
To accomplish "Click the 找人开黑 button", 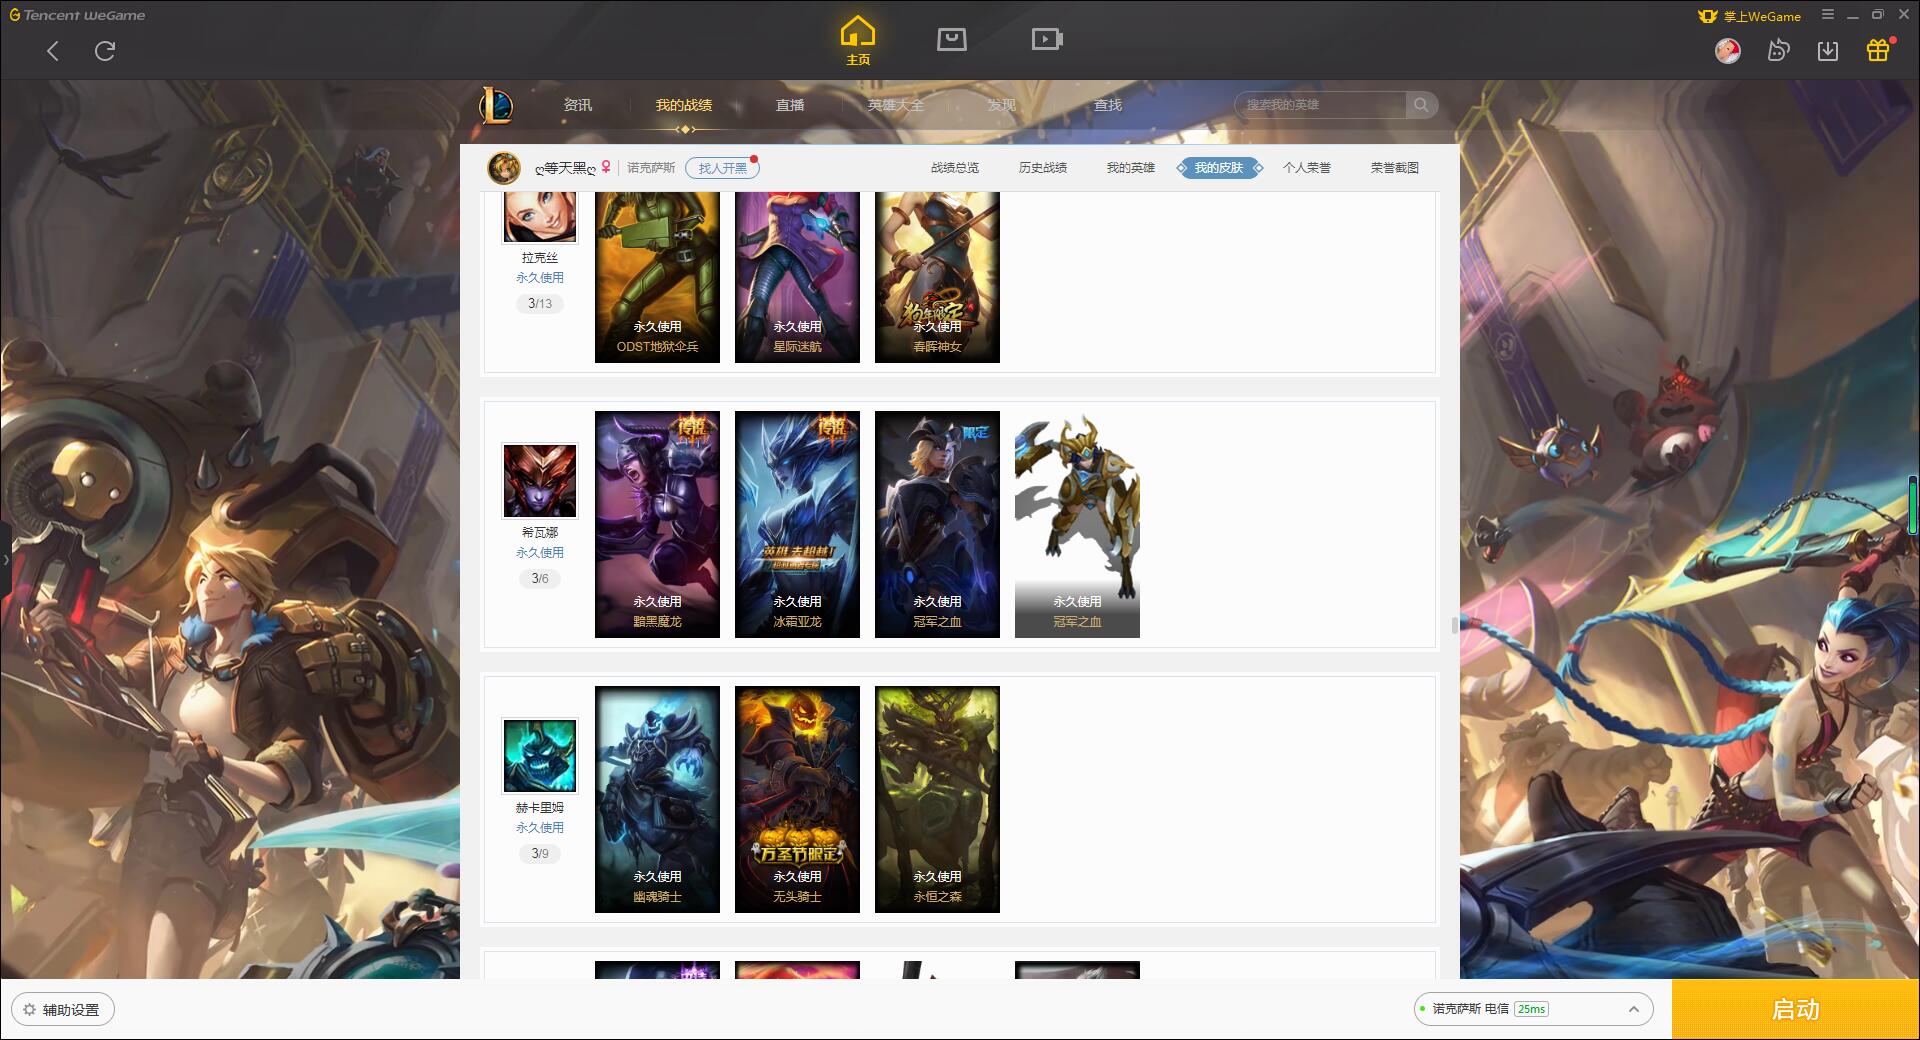I will click(x=722, y=168).
